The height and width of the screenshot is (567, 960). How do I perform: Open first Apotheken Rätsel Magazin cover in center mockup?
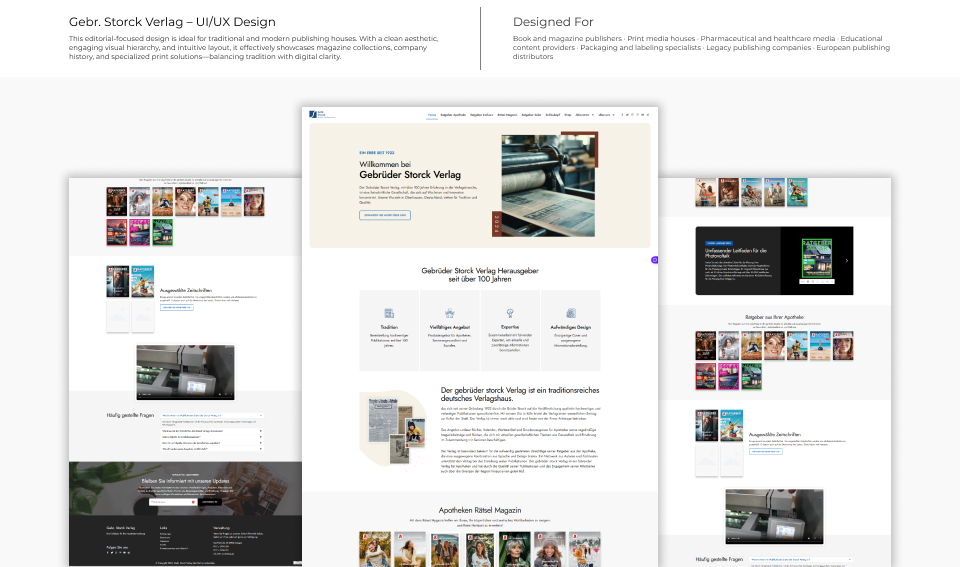tap(375, 549)
